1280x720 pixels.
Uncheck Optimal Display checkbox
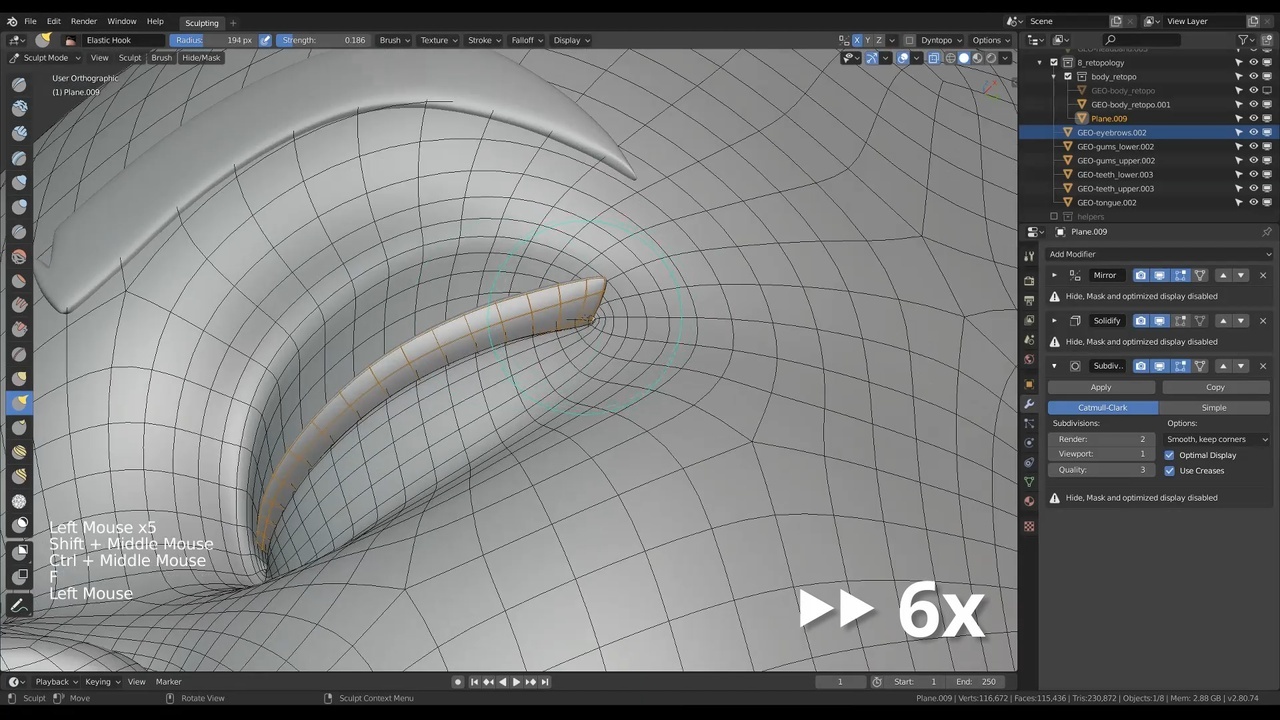[1169, 455]
